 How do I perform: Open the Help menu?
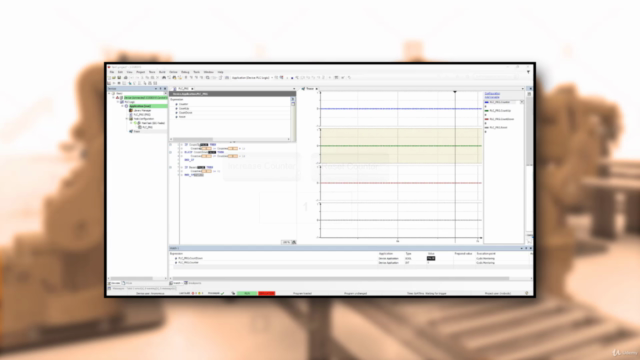(x=220, y=72)
